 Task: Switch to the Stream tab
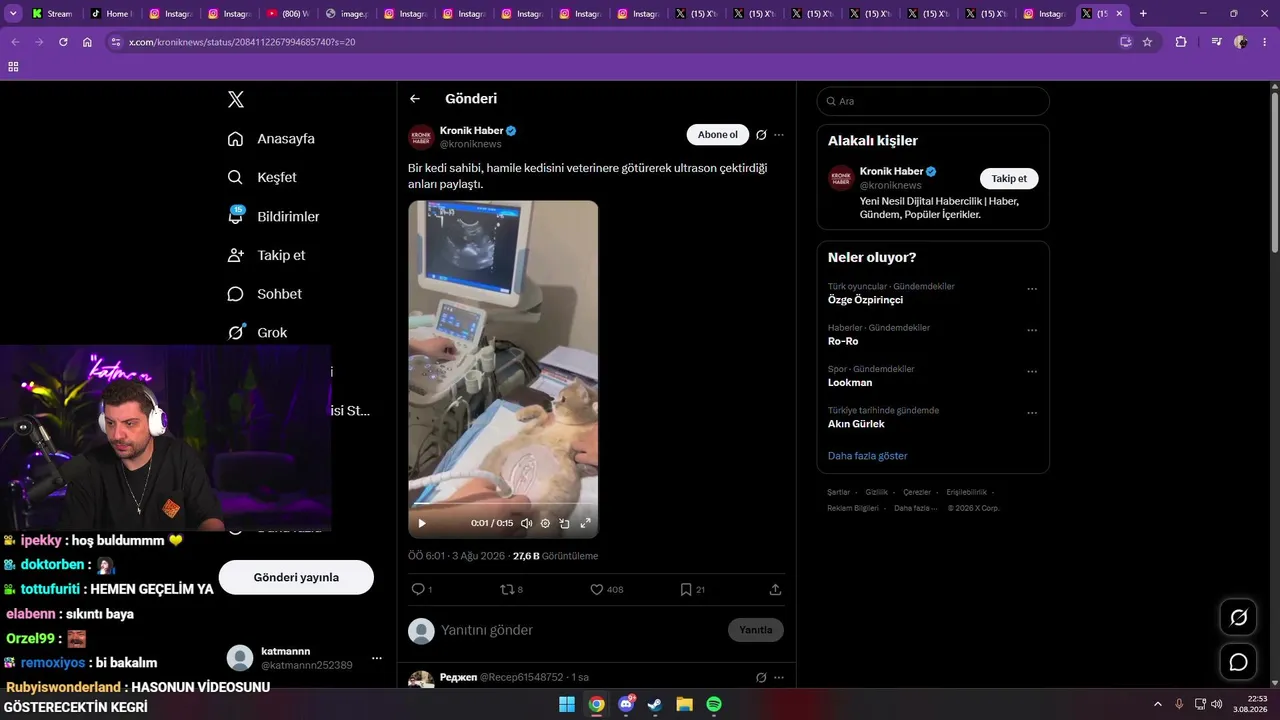(x=50, y=14)
